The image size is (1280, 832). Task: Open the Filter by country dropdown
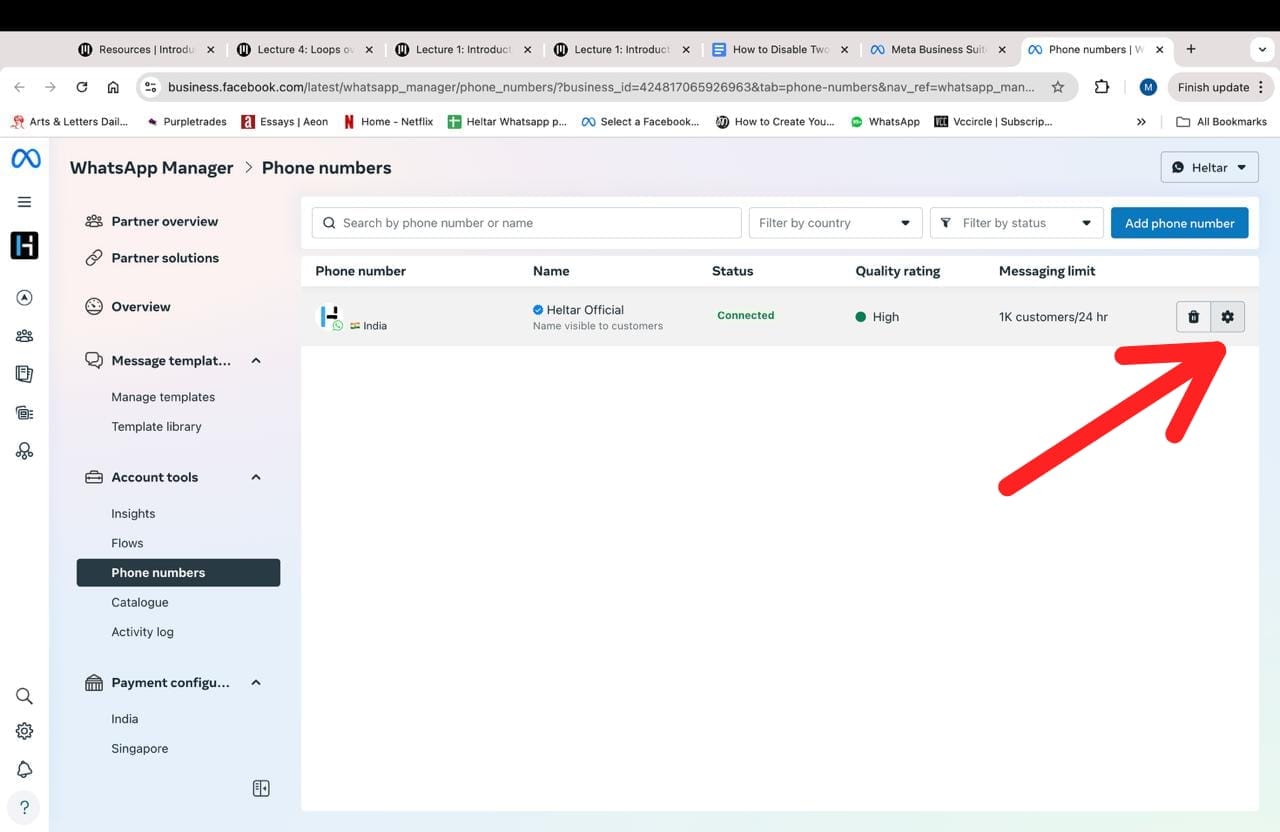pyautogui.click(x=834, y=223)
